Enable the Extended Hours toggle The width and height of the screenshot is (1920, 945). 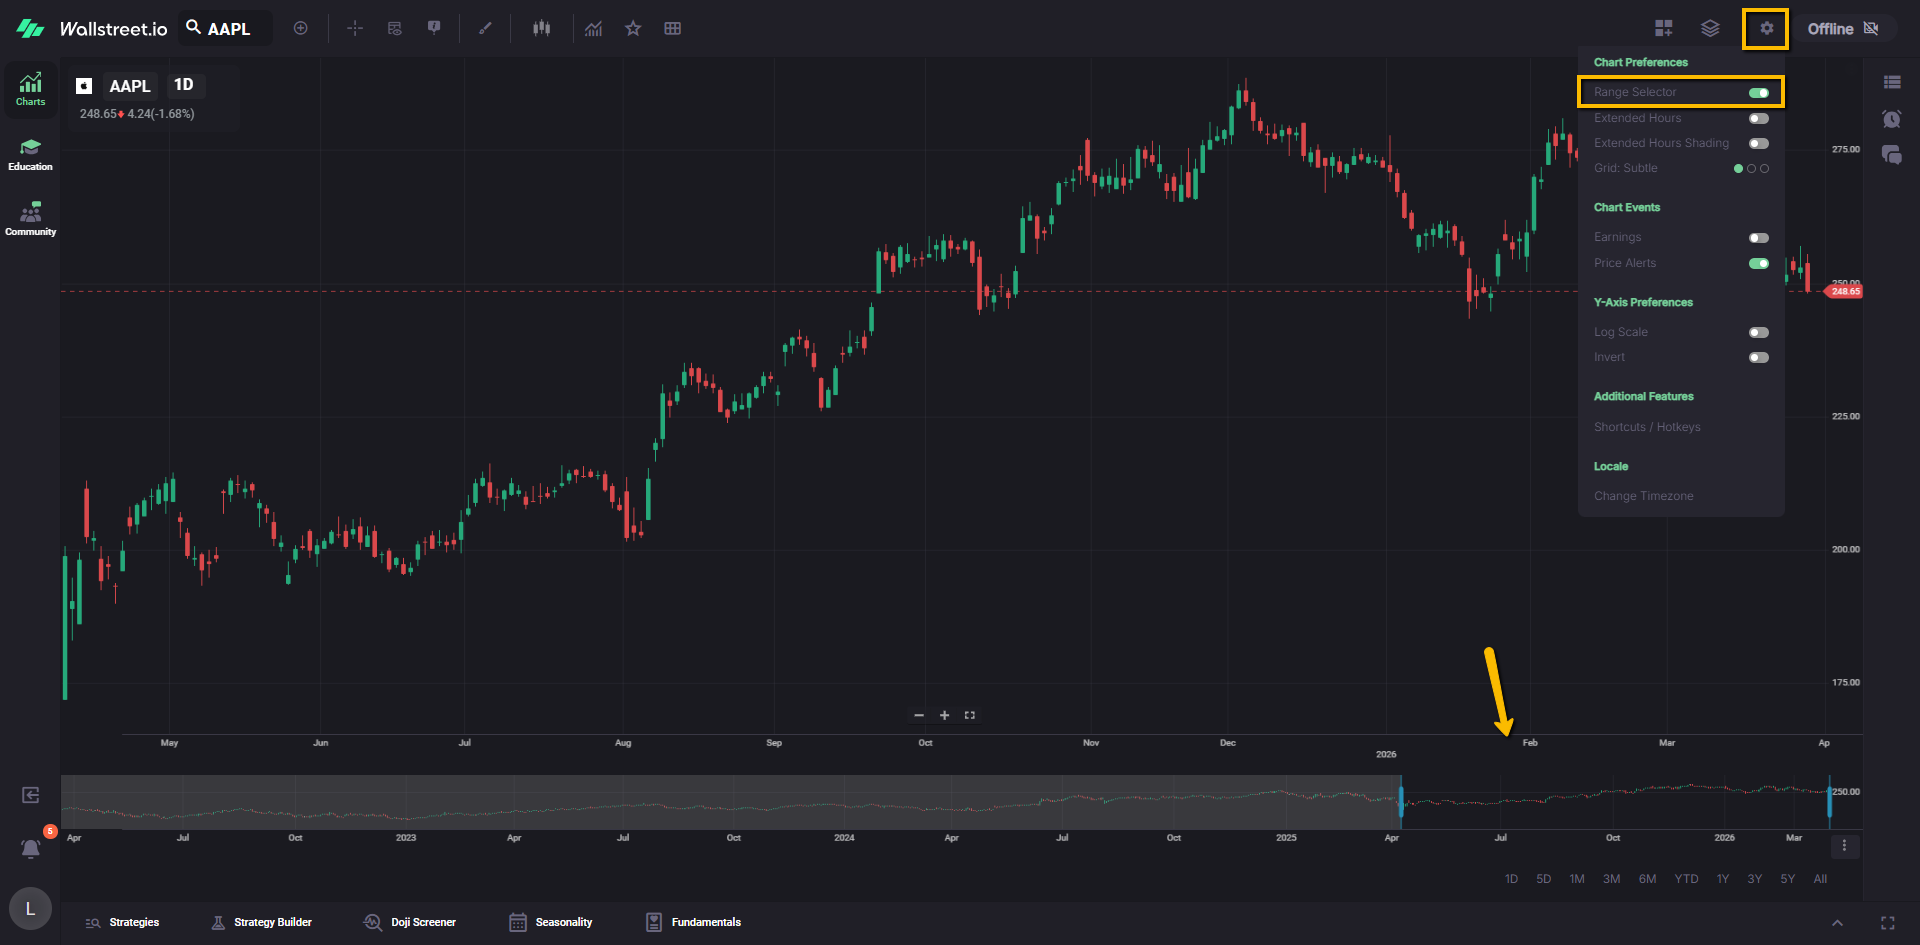pos(1758,119)
